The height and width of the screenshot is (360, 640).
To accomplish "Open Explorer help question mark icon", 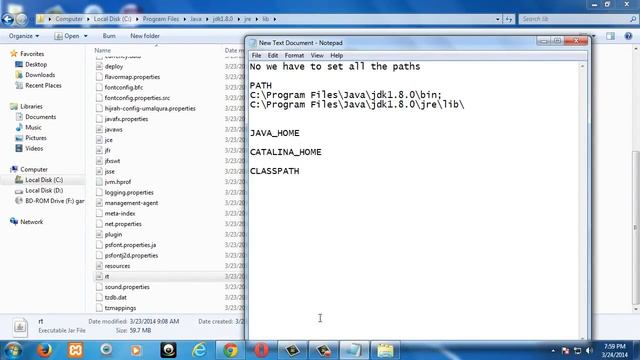I will click(628, 36).
